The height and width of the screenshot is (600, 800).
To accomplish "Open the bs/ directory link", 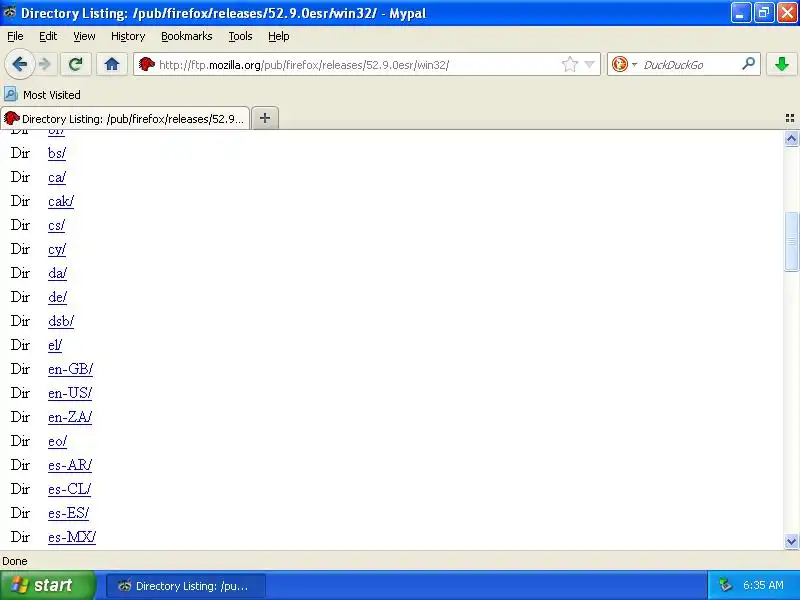I will click(x=57, y=153).
